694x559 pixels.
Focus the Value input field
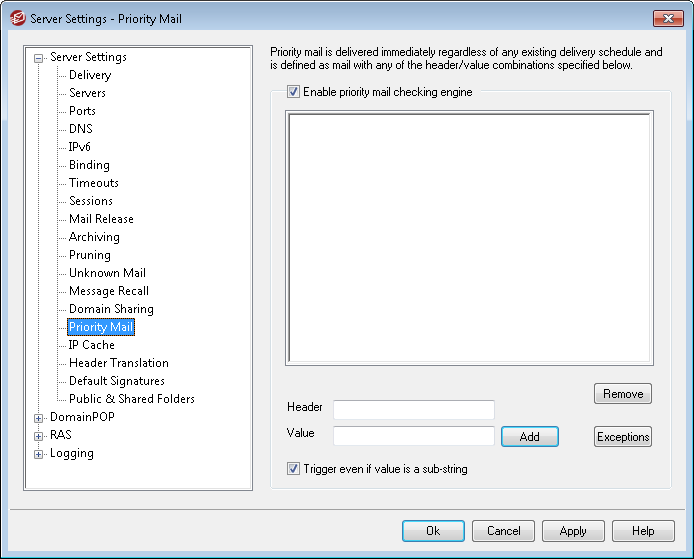(413, 436)
